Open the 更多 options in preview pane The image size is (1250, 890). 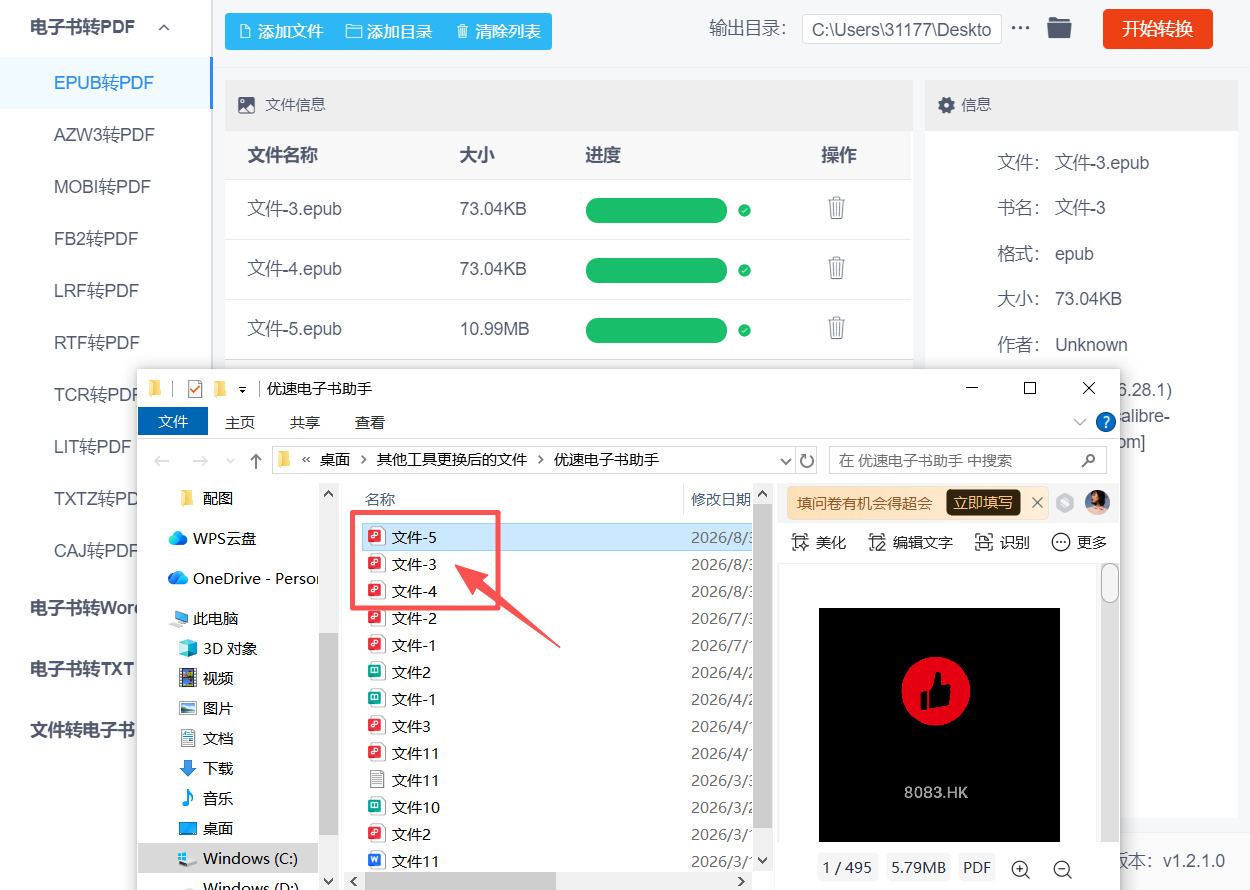tap(1079, 542)
